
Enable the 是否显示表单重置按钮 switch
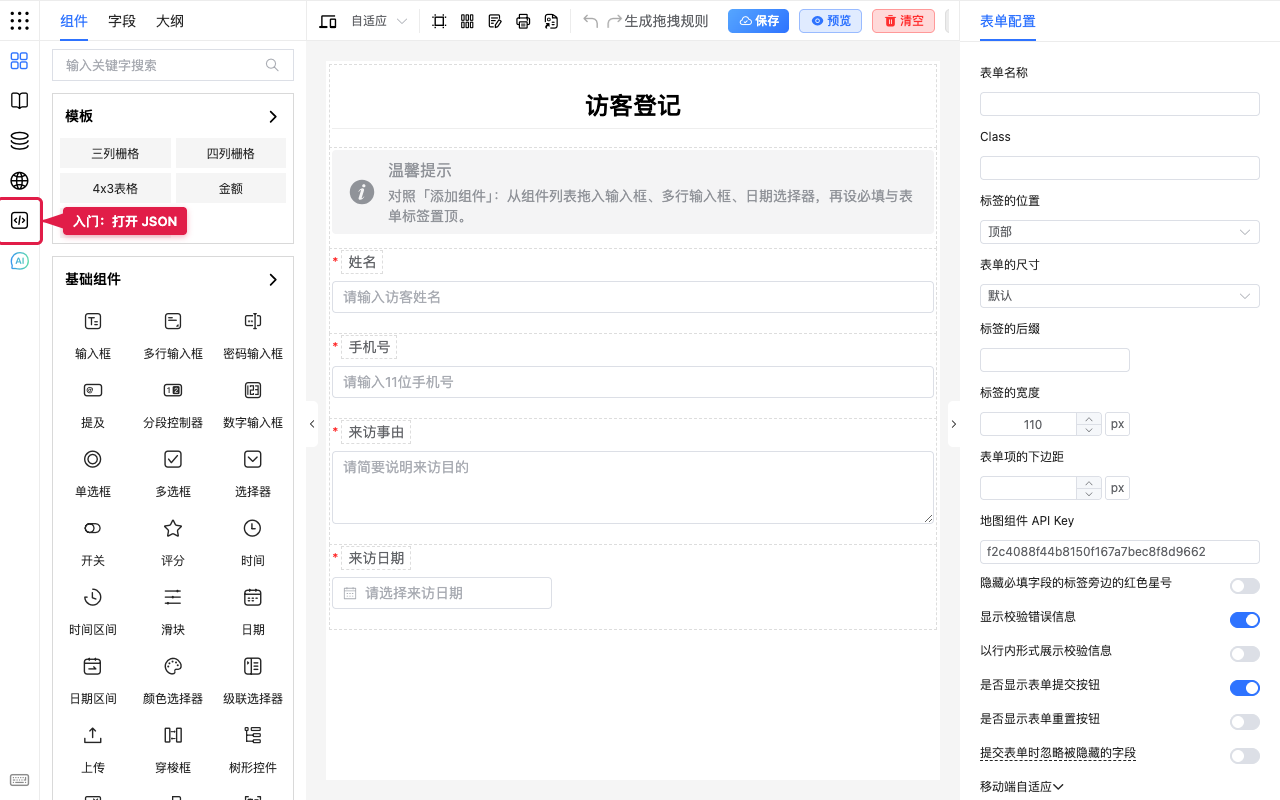click(x=1245, y=722)
